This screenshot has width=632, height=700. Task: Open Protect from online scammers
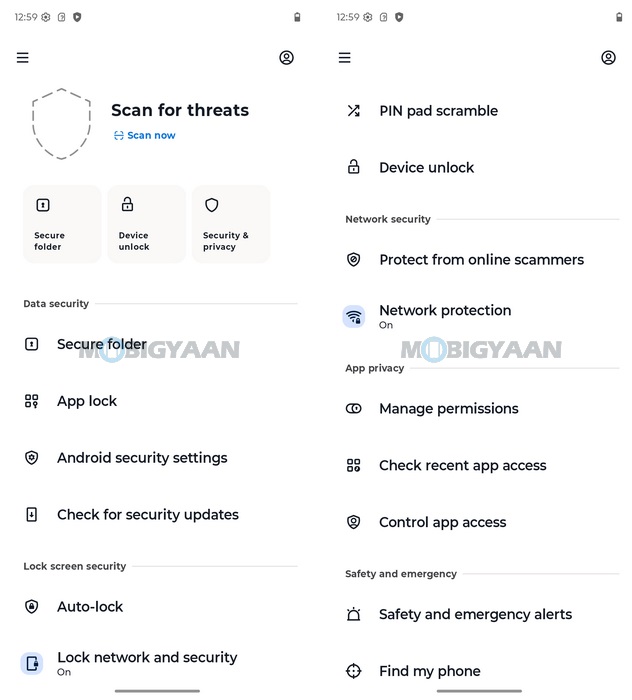(x=481, y=260)
